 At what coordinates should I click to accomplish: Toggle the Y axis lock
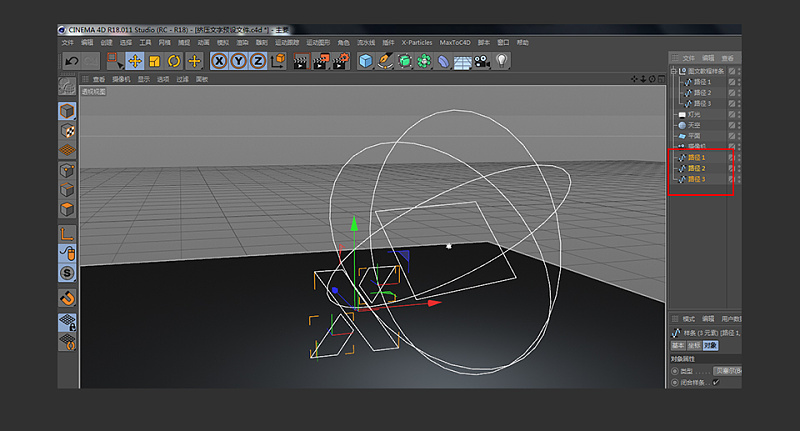[238, 61]
